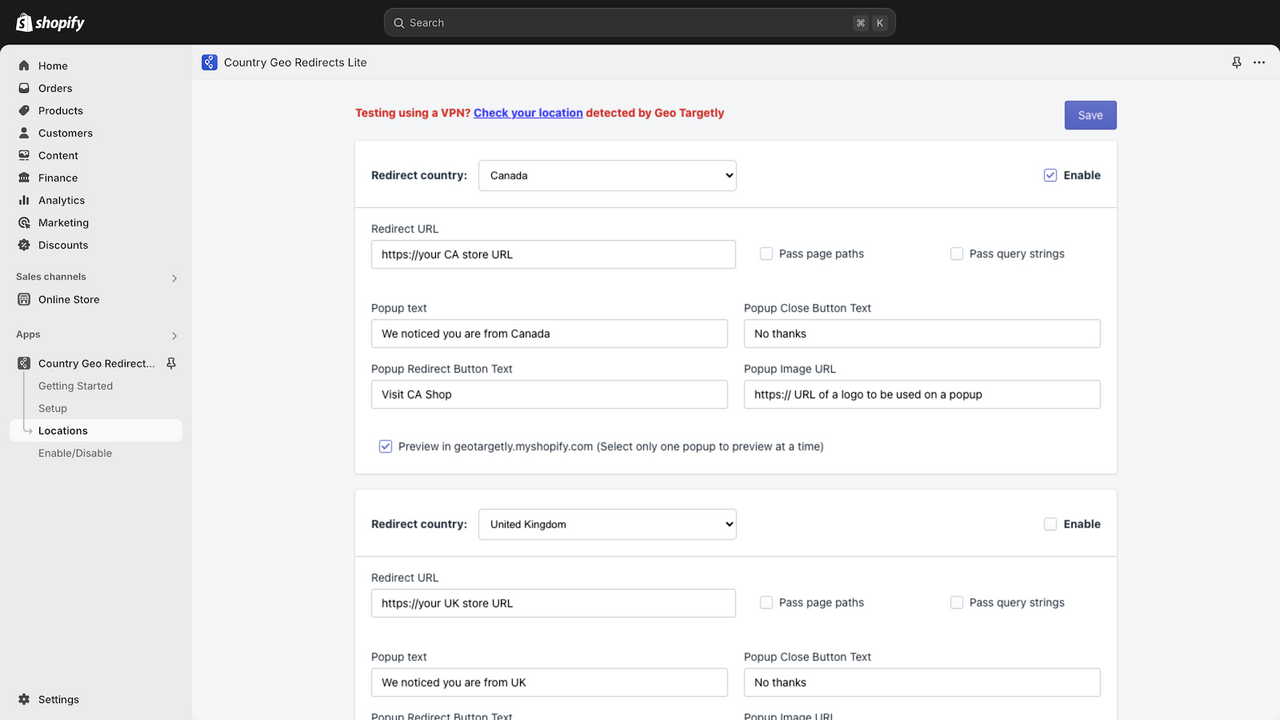Pin the Country Geo Redirects Lite app
The image size is (1280, 720).
pyautogui.click(x=1236, y=61)
